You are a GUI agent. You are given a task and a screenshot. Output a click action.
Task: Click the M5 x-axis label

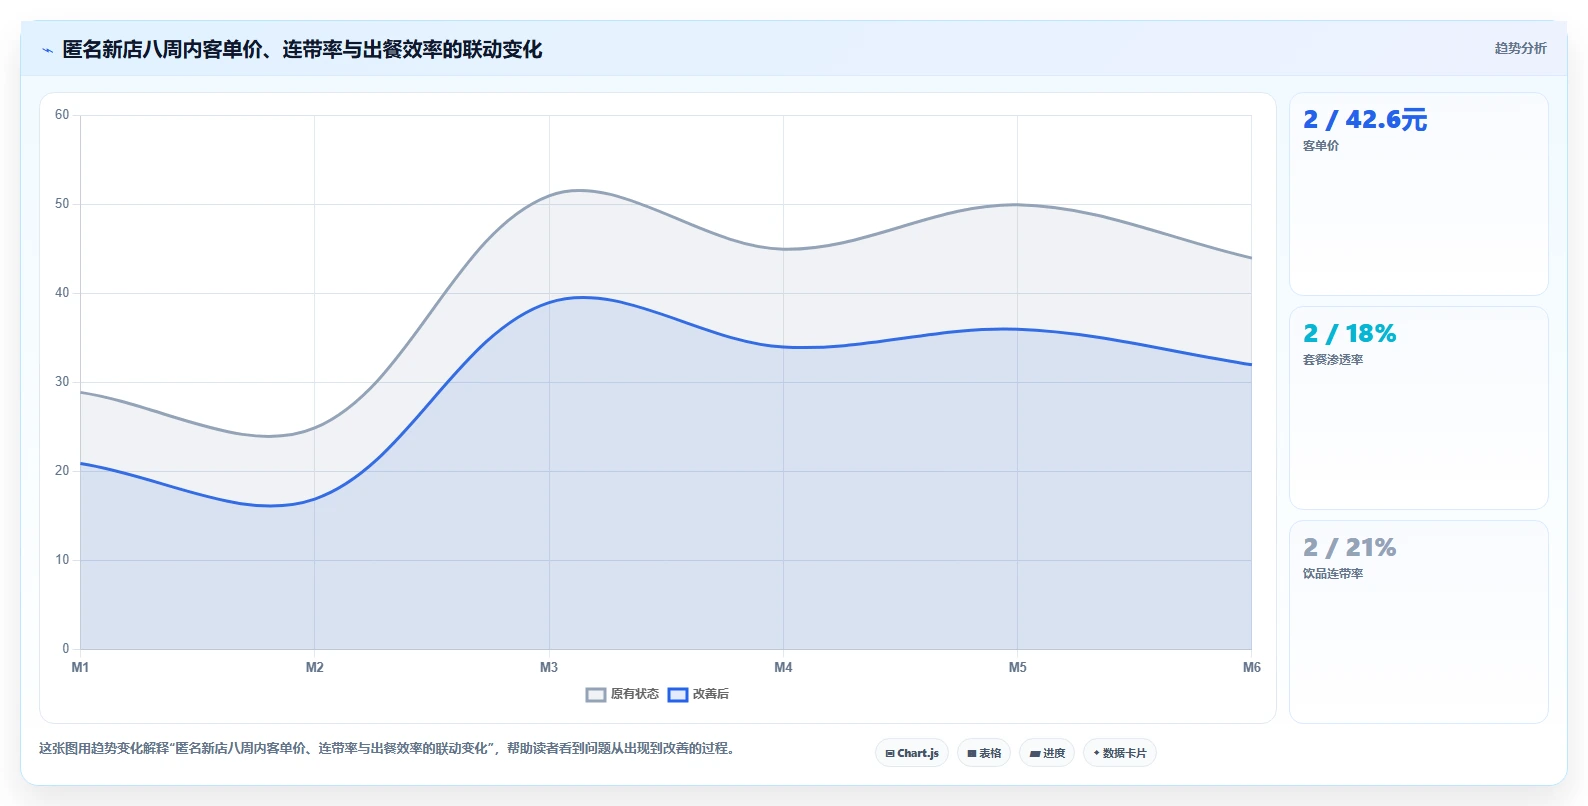click(x=1017, y=667)
